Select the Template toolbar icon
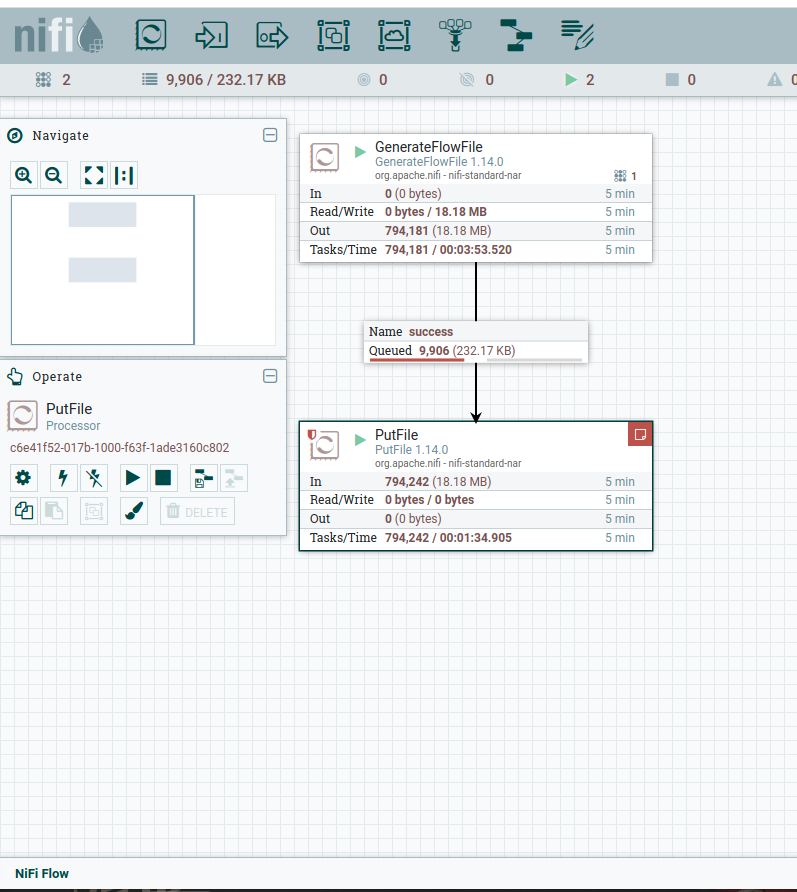 pos(516,35)
